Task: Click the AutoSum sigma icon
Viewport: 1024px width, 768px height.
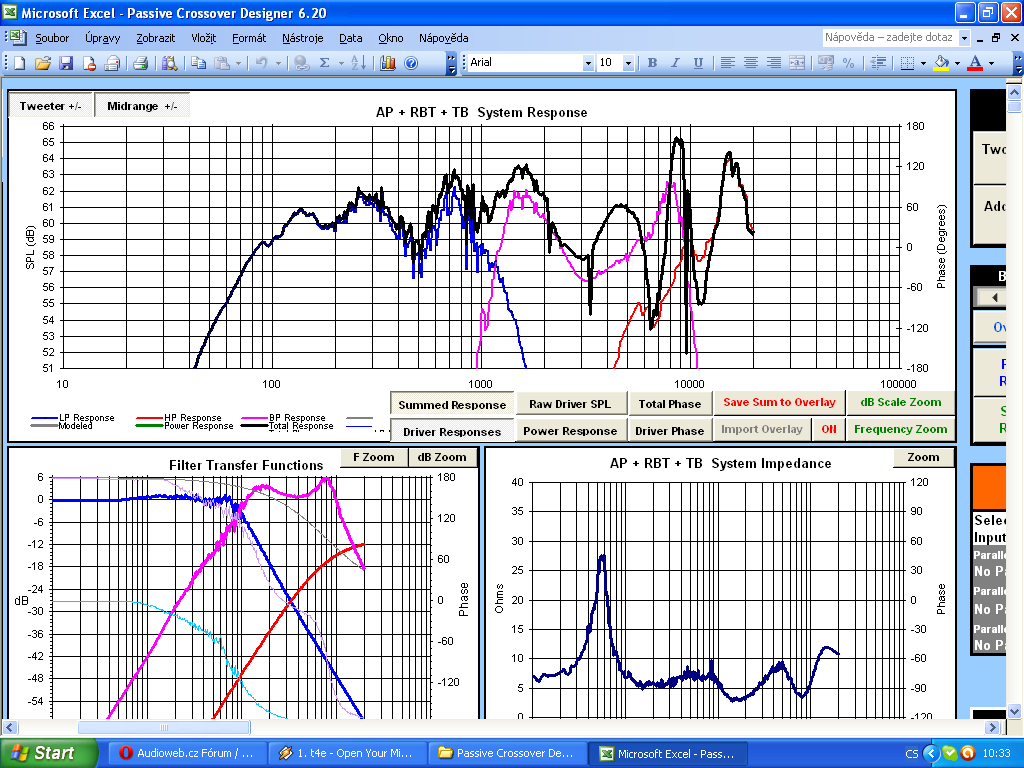Action: point(325,63)
